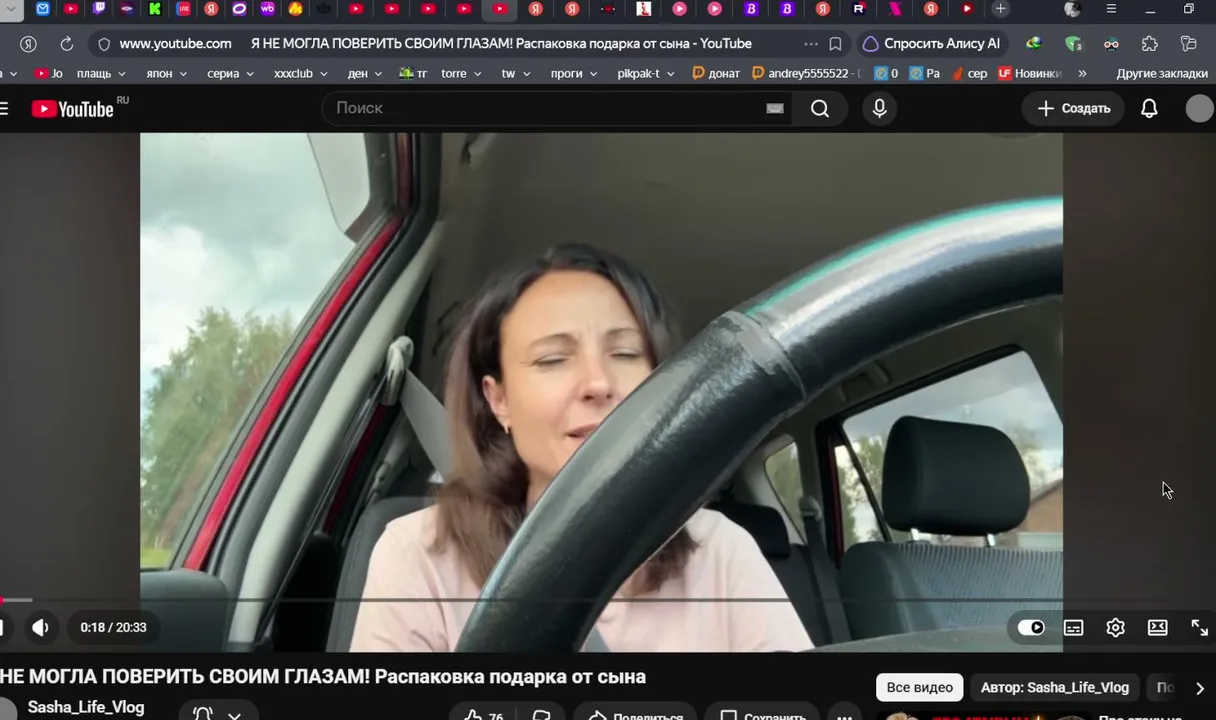Open the three-dot menu in address bar
Image resolution: width=1216 pixels, height=720 pixels.
[811, 44]
